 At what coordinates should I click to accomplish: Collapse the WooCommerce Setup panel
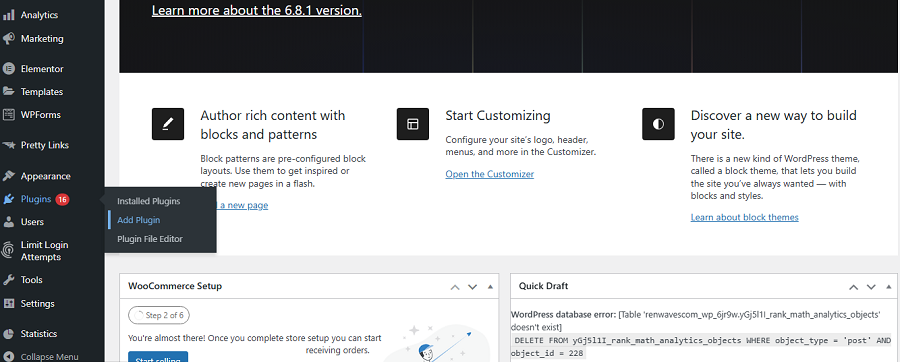click(490, 287)
